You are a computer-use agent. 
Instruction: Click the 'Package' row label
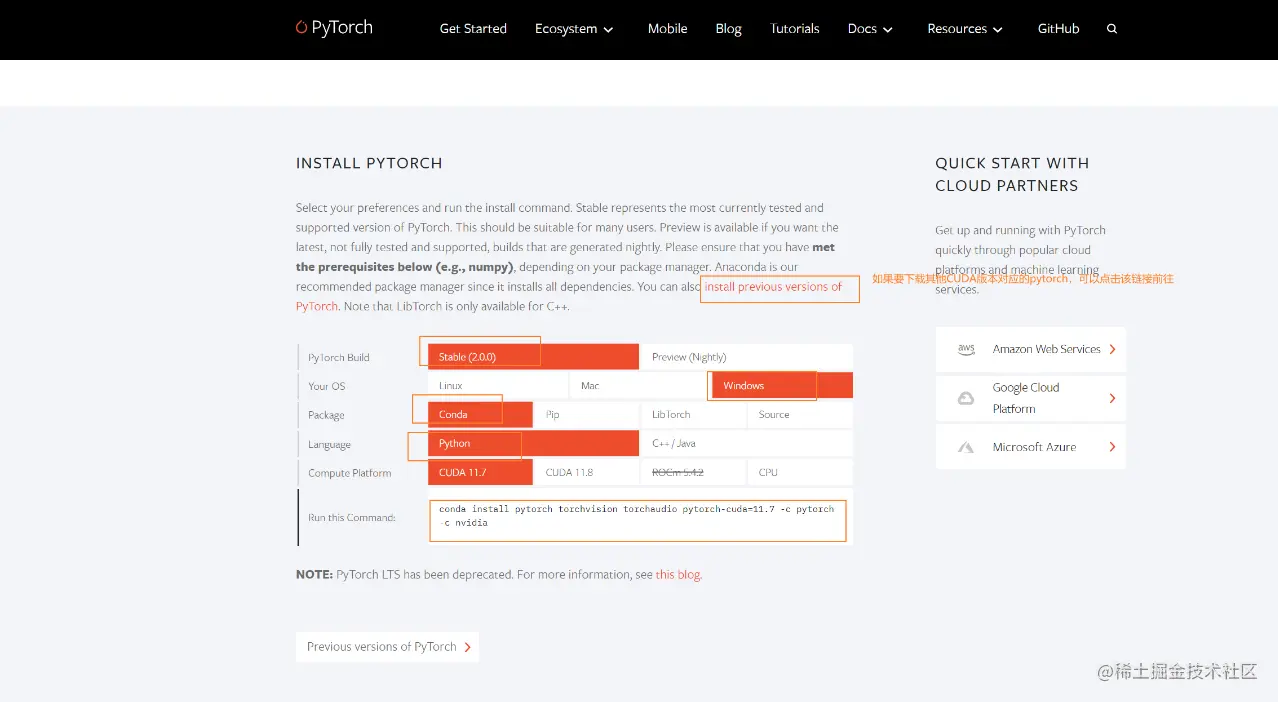pos(326,416)
